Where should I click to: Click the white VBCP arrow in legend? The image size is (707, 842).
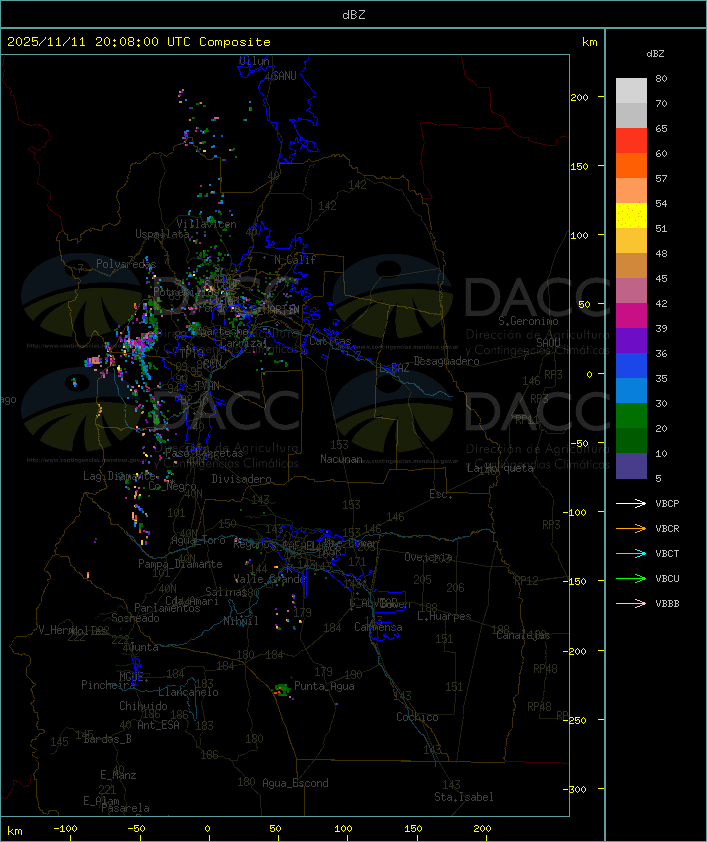(631, 503)
